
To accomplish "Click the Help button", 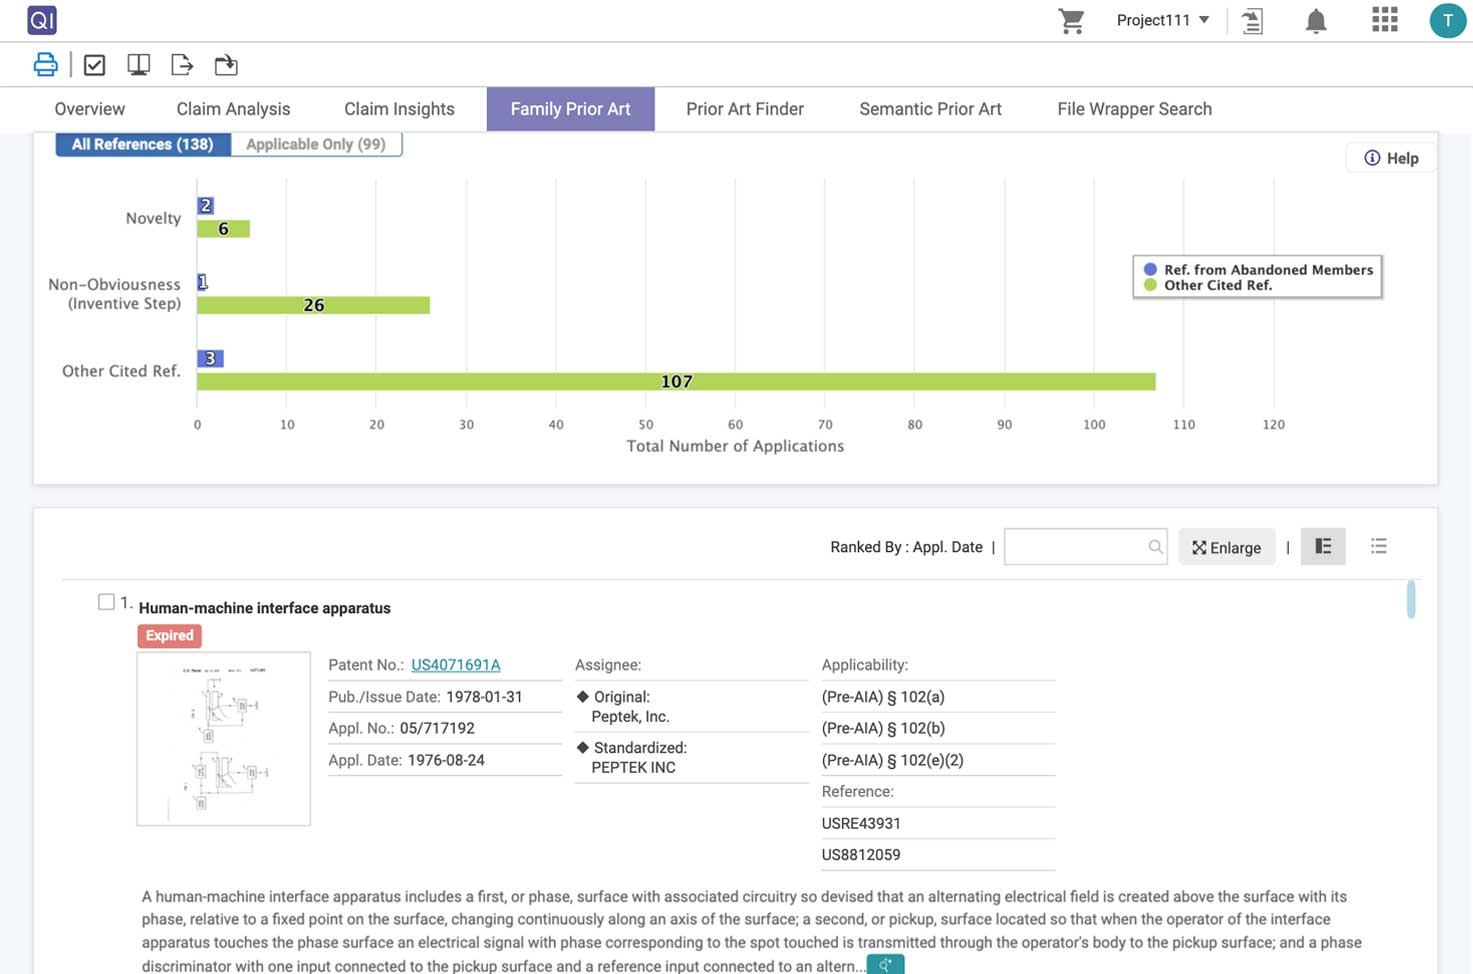I will [1391, 158].
